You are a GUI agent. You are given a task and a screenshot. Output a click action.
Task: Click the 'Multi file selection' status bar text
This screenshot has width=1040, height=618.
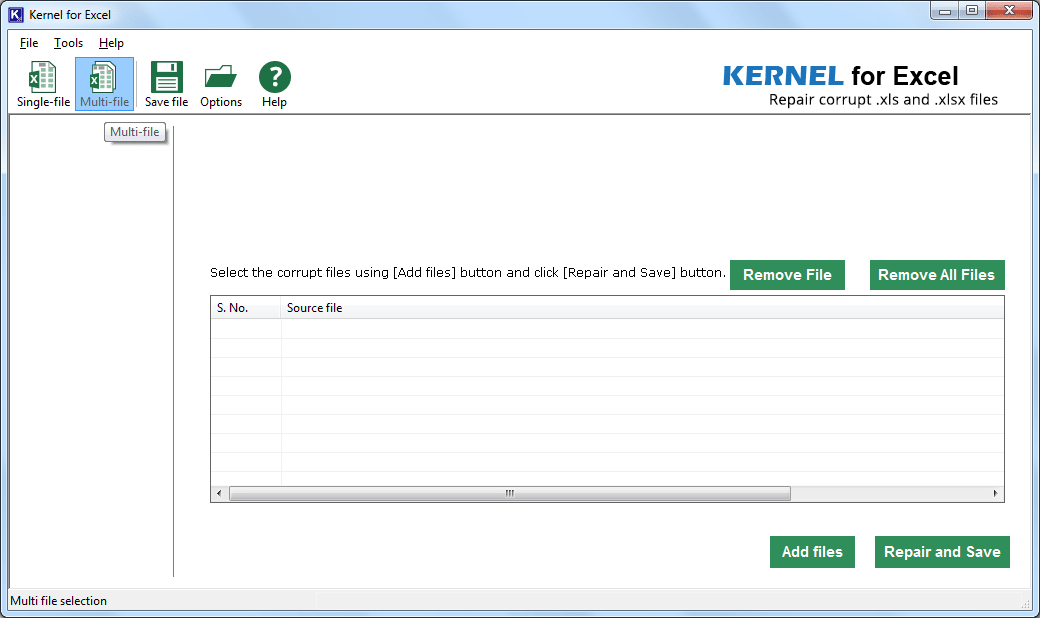pyautogui.click(x=58, y=601)
